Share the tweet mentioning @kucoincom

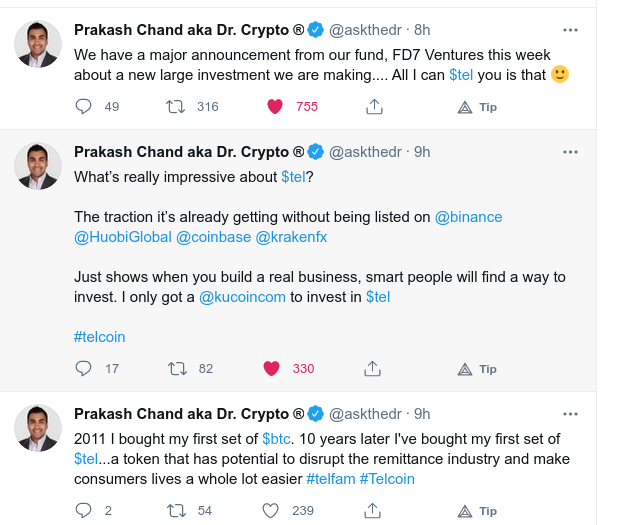372,369
